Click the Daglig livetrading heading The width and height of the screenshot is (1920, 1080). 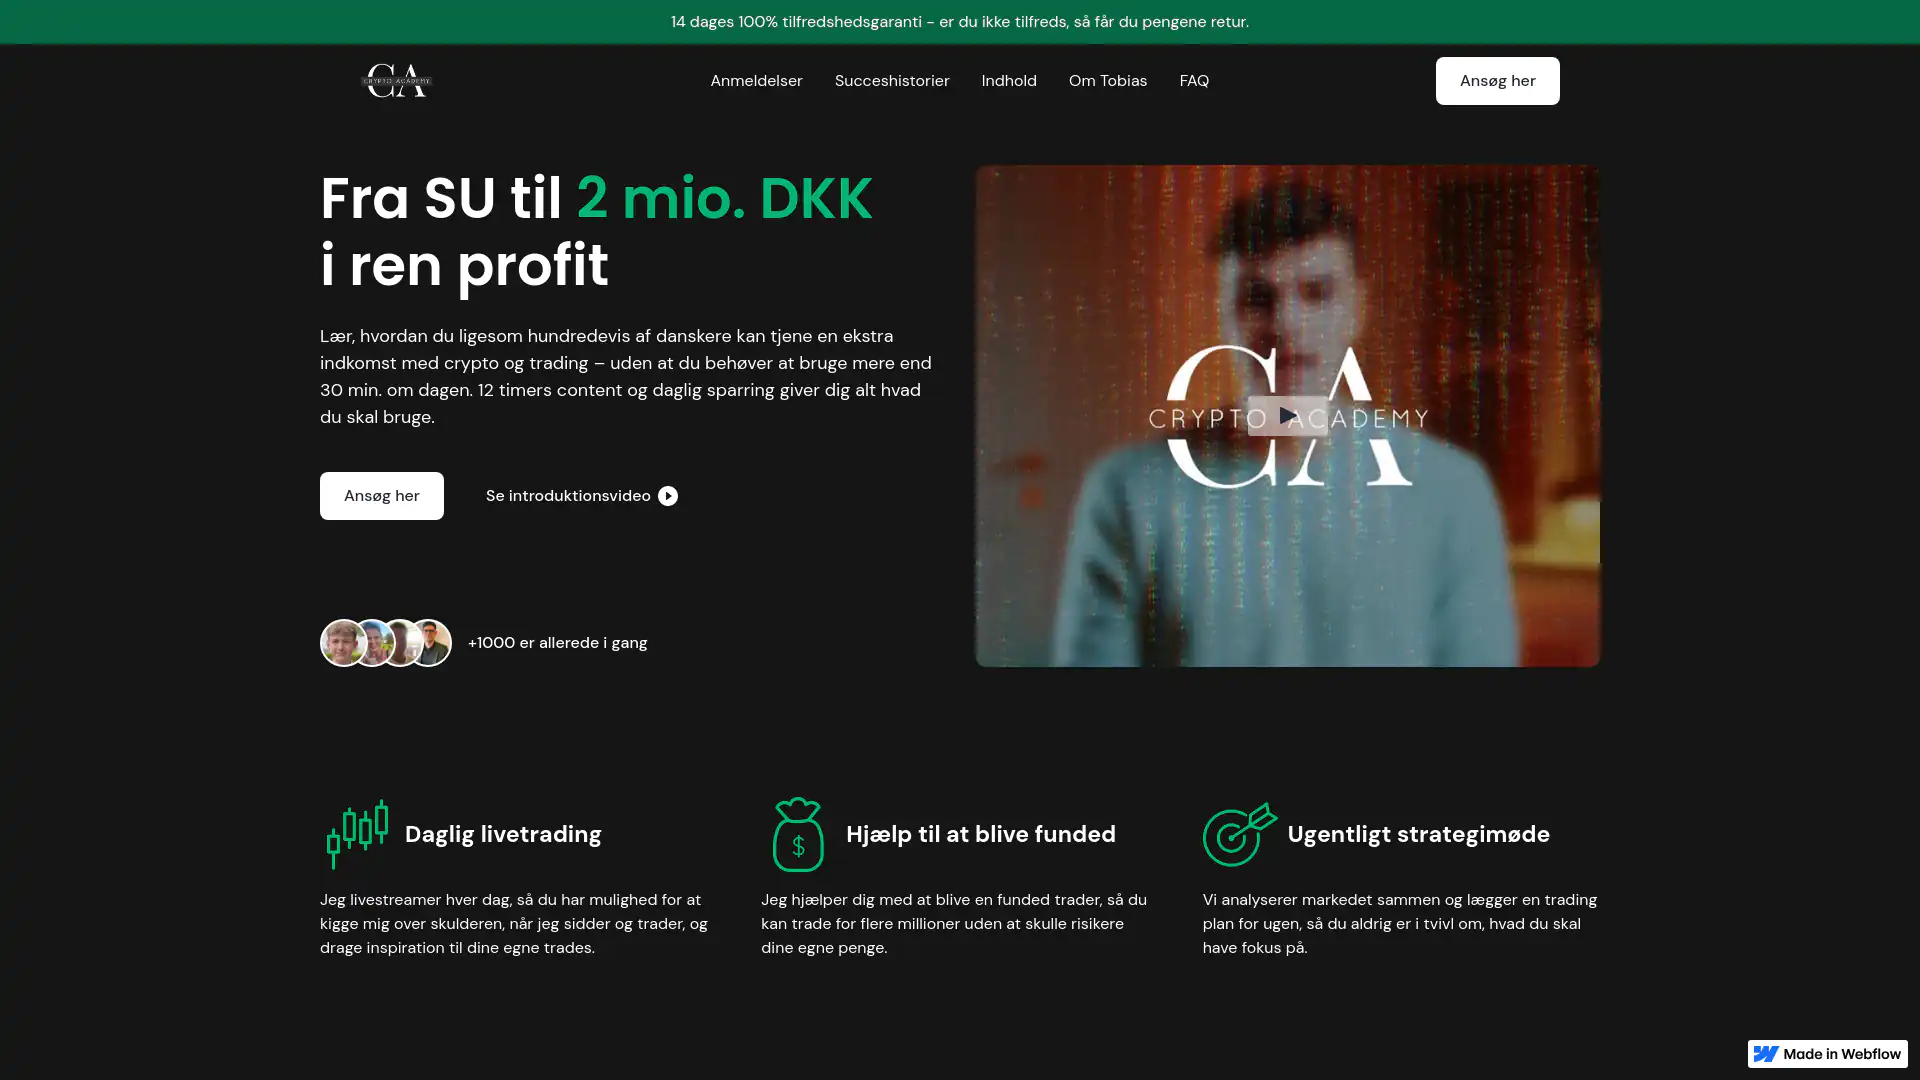pyautogui.click(x=502, y=834)
